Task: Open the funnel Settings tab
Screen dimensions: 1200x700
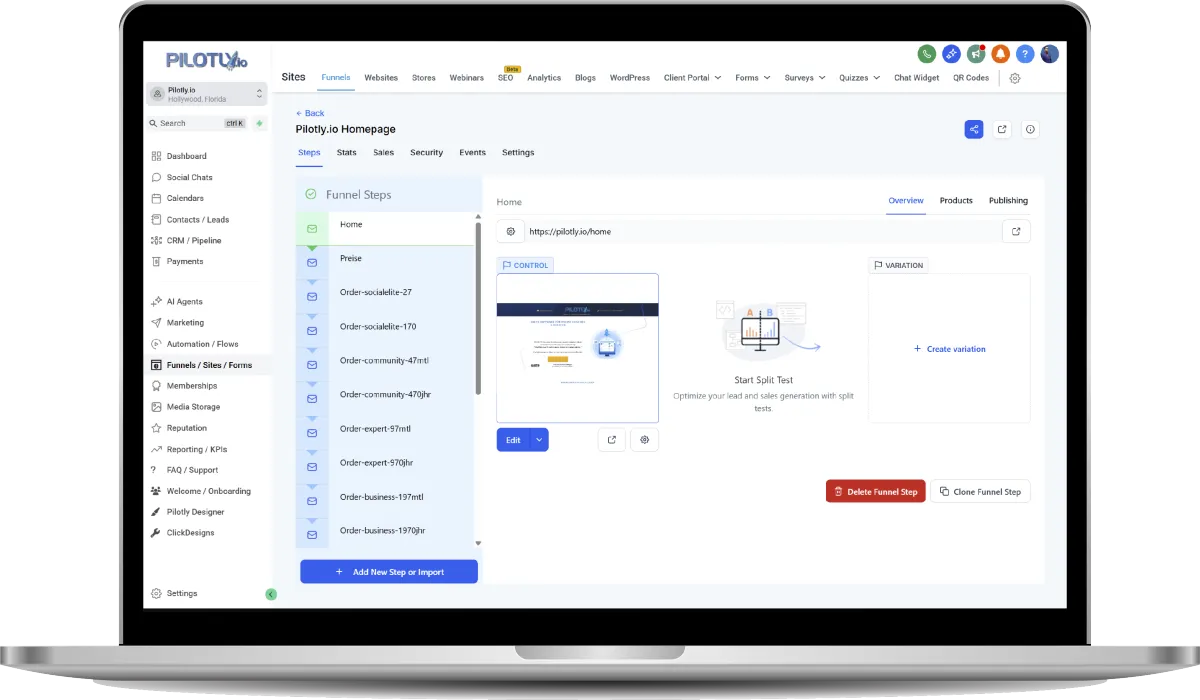Action: pos(518,153)
